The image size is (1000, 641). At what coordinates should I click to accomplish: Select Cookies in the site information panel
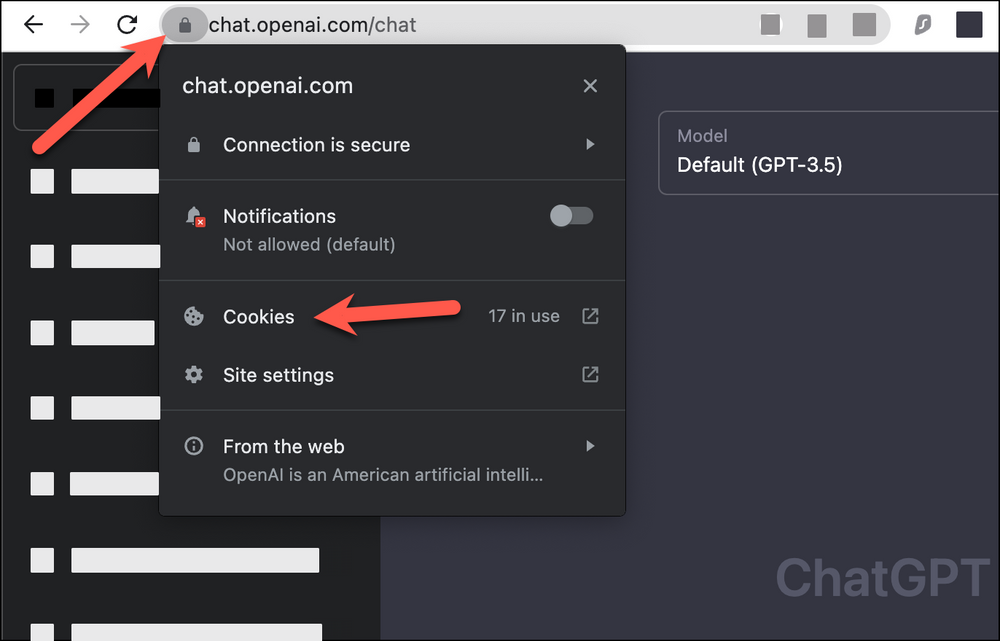[258, 316]
